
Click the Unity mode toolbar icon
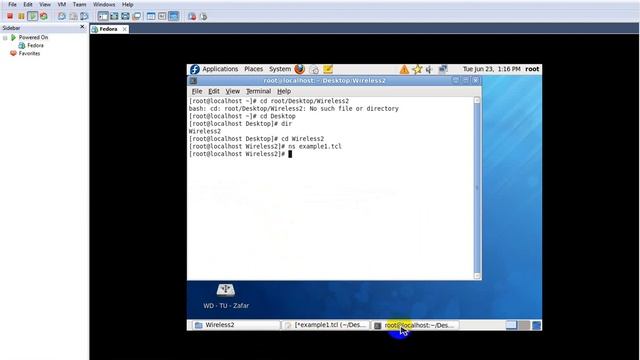137,16
